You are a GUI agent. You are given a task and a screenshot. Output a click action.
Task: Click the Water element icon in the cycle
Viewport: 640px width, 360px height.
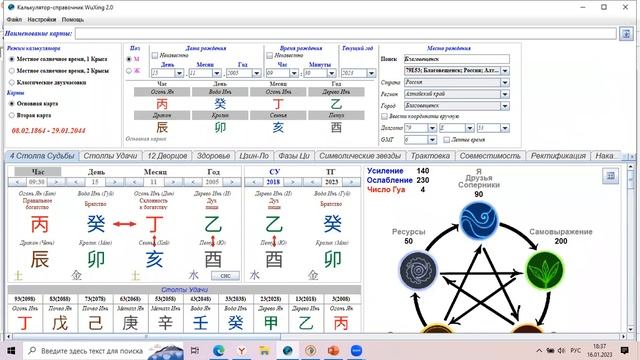479,221
